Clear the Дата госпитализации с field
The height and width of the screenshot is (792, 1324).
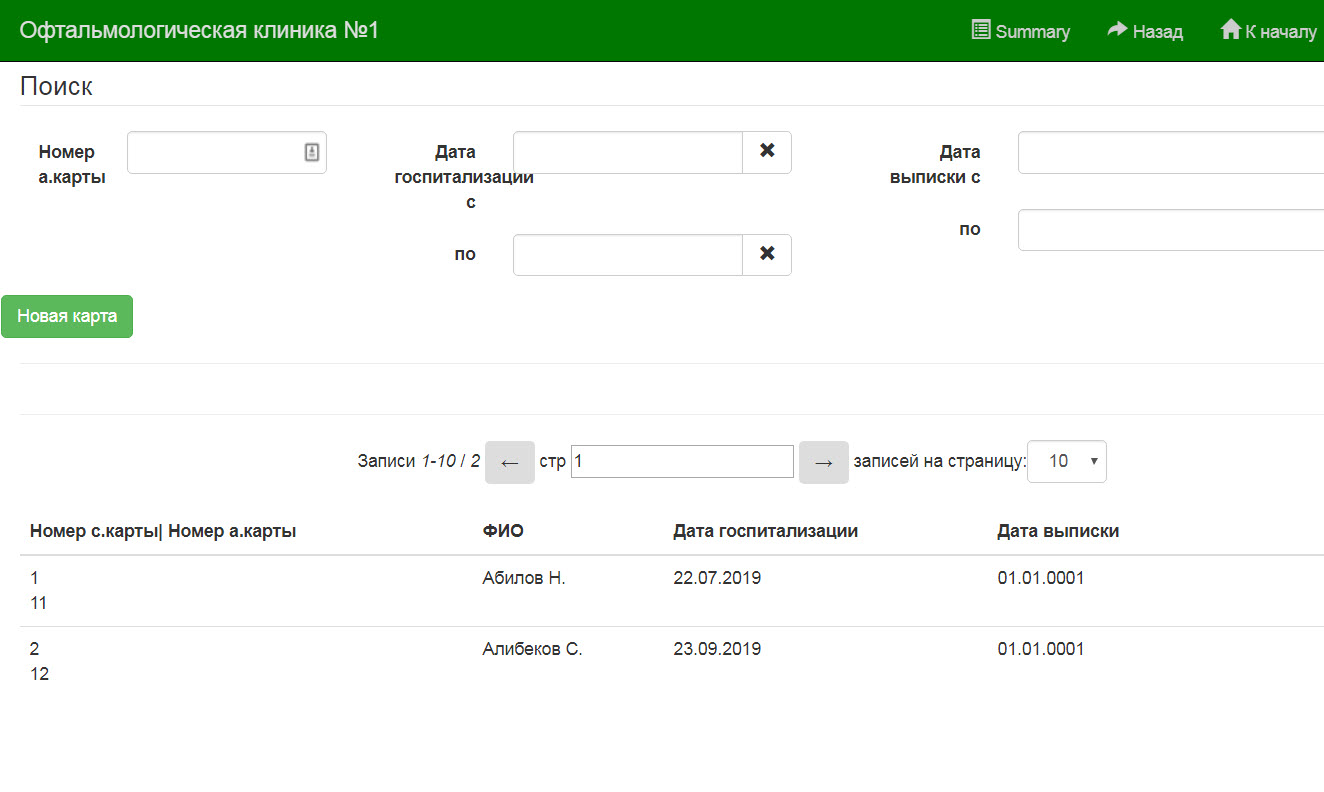click(767, 152)
